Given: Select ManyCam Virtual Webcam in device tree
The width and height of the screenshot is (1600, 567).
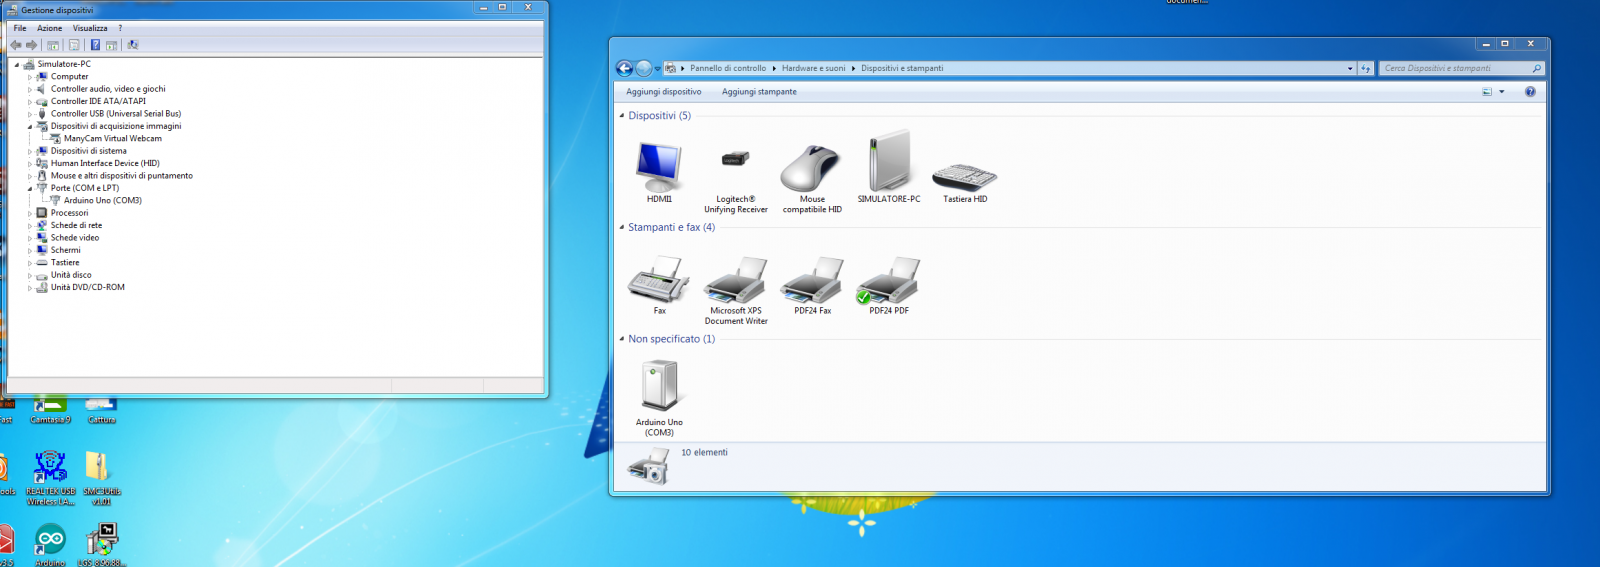Looking at the screenshot, I should tap(113, 139).
